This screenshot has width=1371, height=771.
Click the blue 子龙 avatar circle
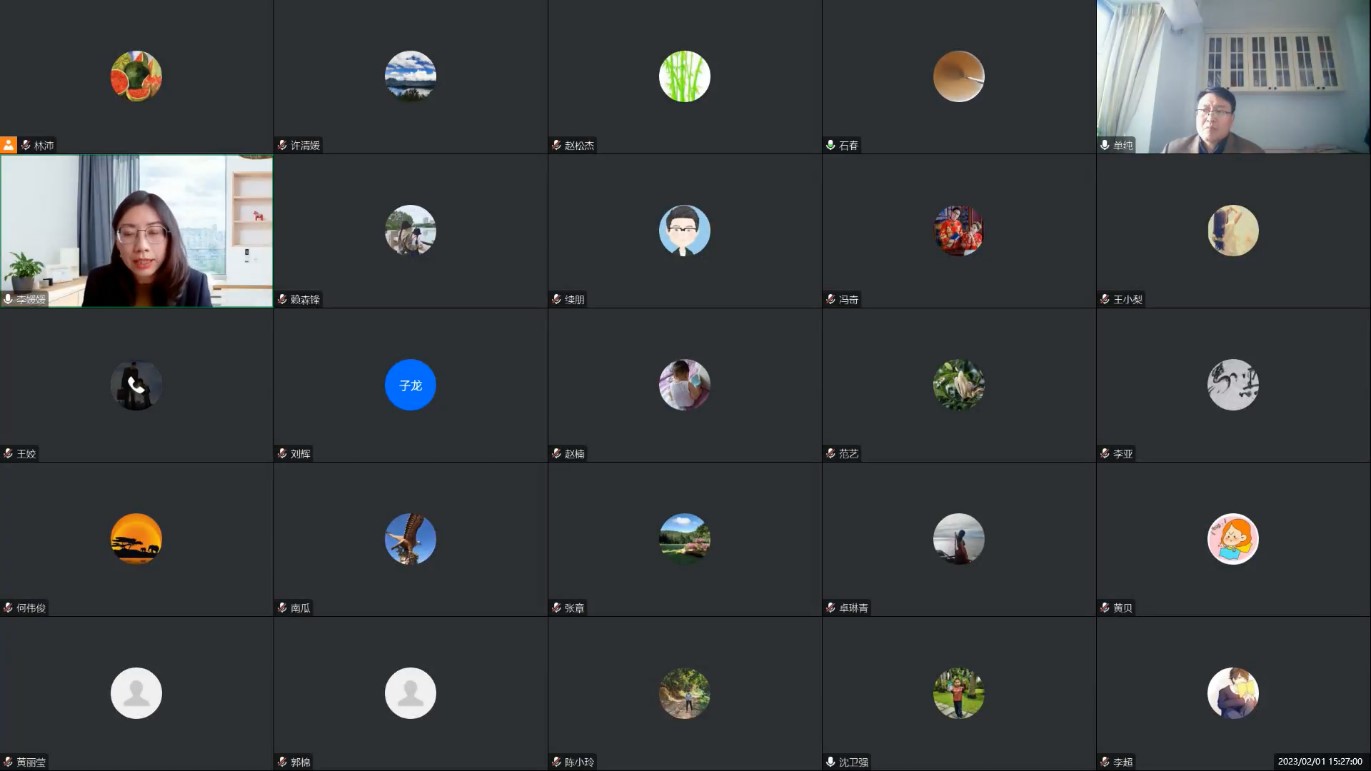(410, 385)
